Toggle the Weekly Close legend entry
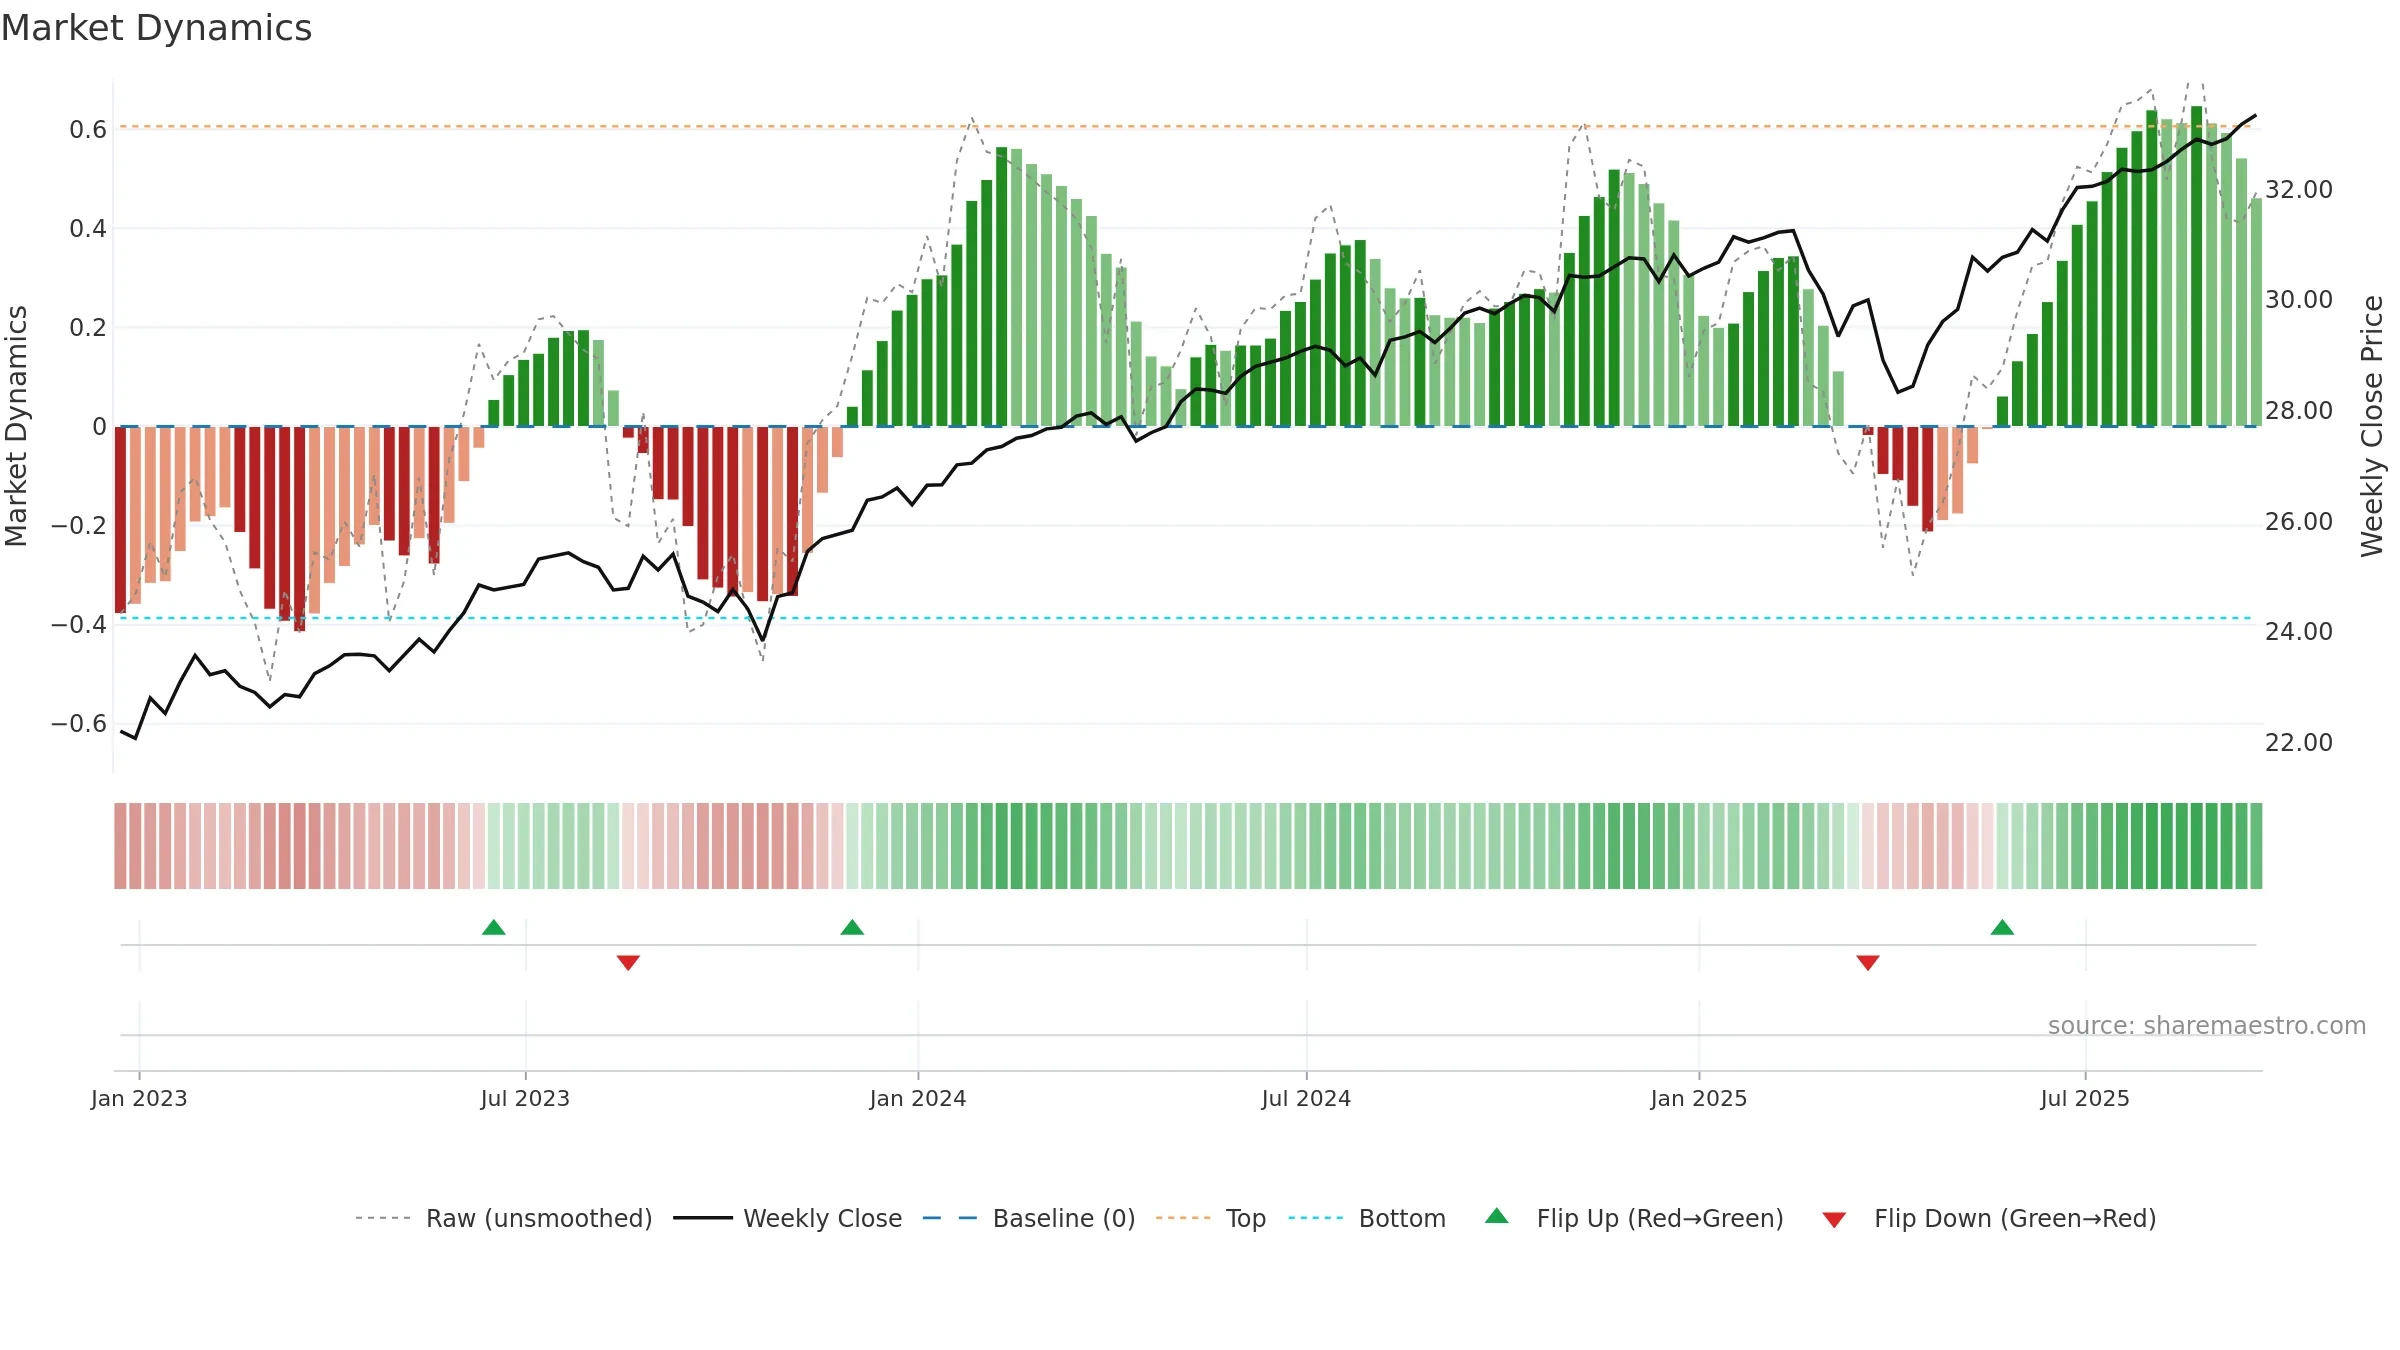Viewport: 2400px width, 1350px height. (x=787, y=1218)
